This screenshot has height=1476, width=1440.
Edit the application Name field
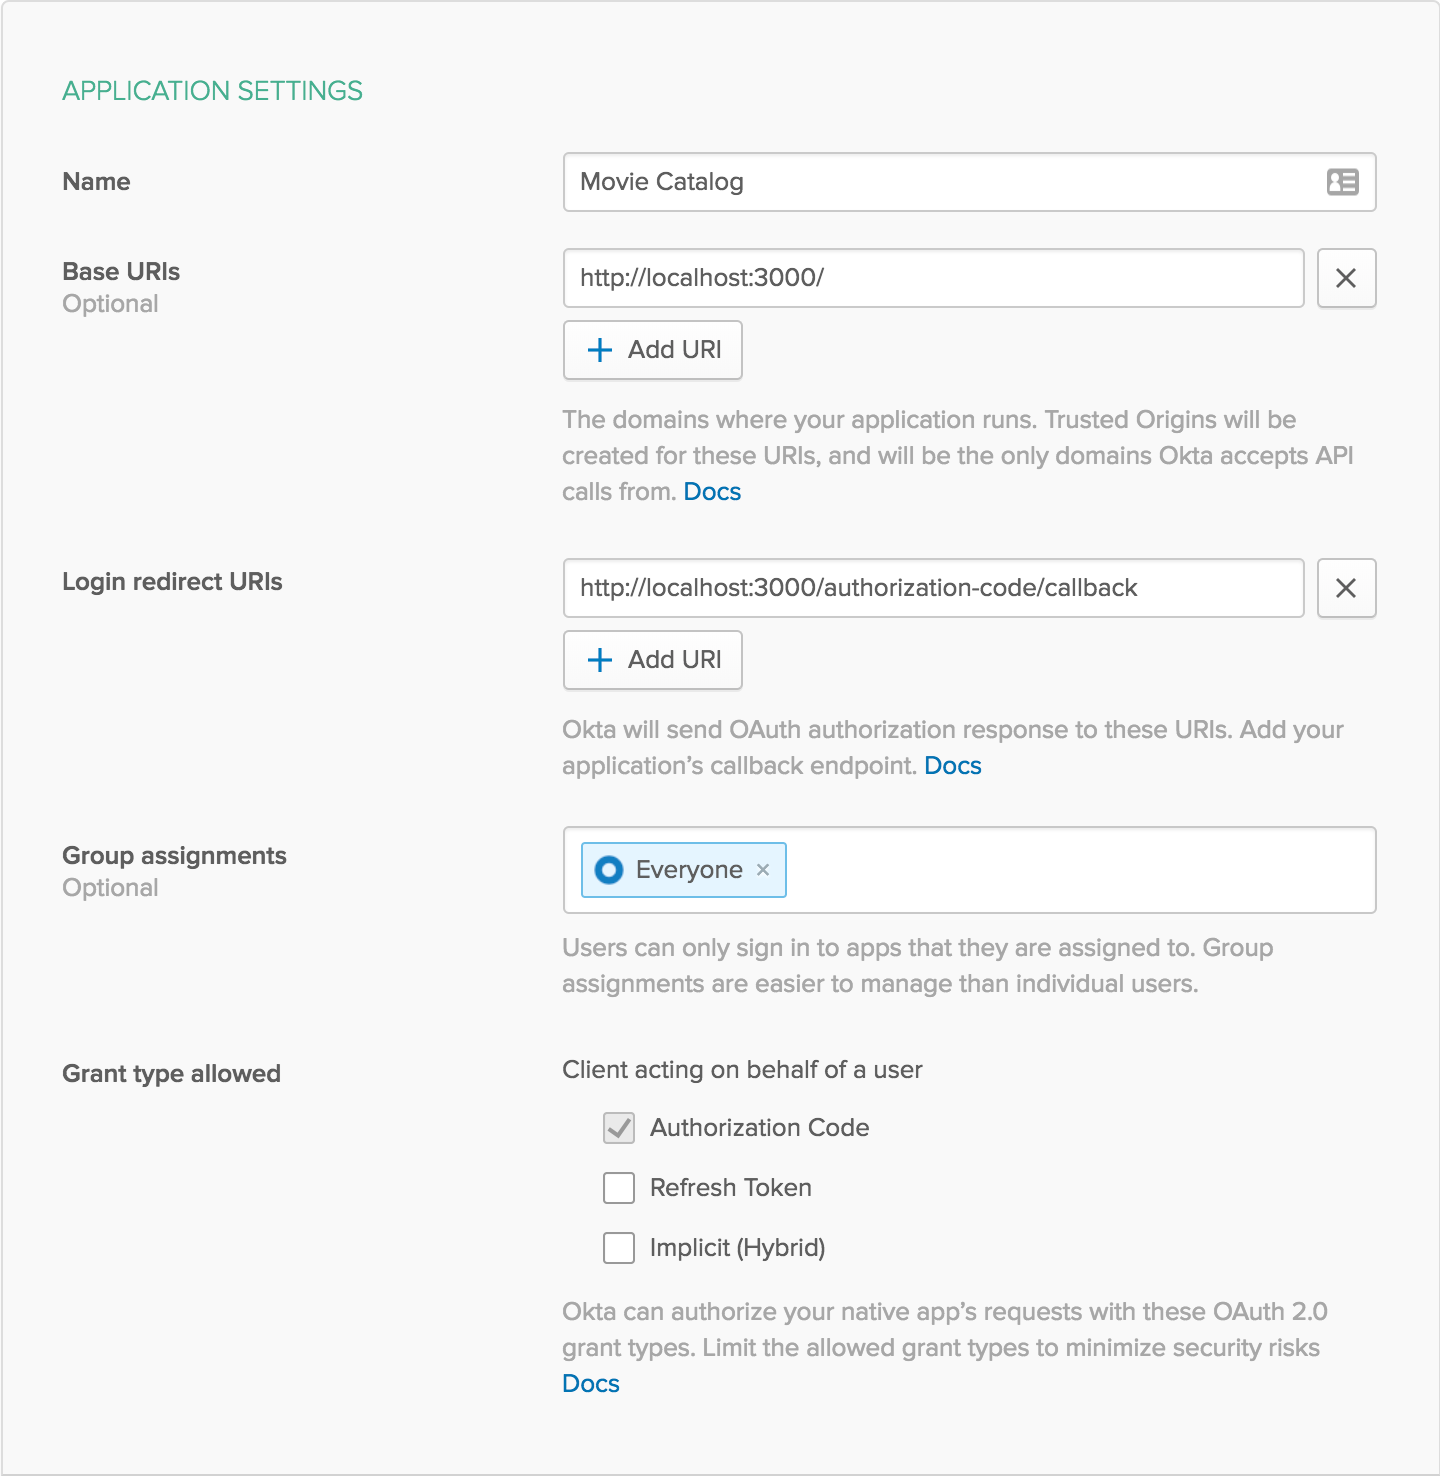coord(940,182)
